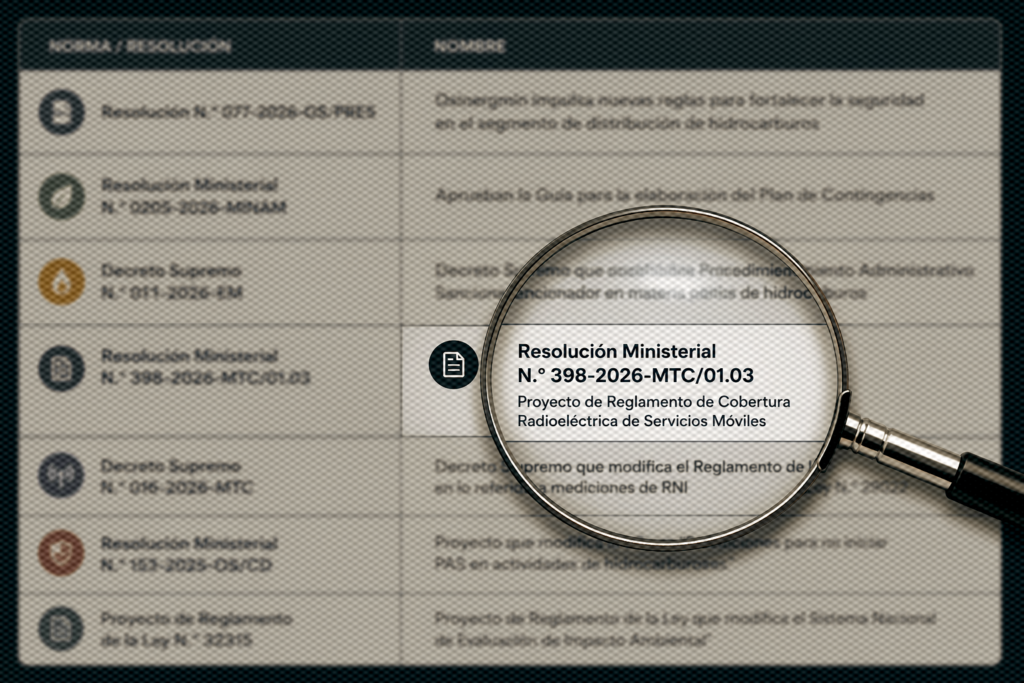Click the Osinergmin impulsa nuevas reglas description
1024x683 pixels.
click(x=679, y=112)
